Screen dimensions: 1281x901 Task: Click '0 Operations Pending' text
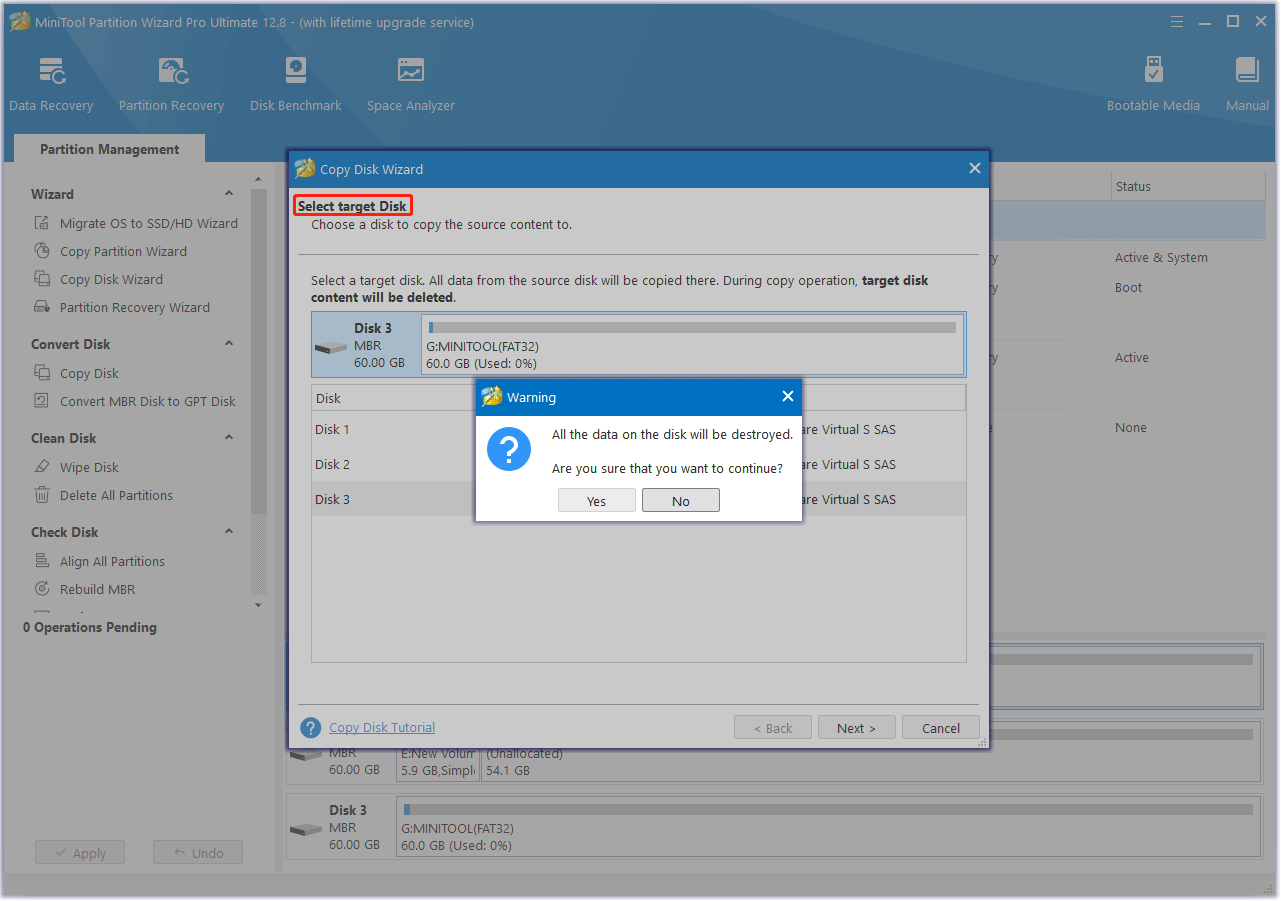90,627
